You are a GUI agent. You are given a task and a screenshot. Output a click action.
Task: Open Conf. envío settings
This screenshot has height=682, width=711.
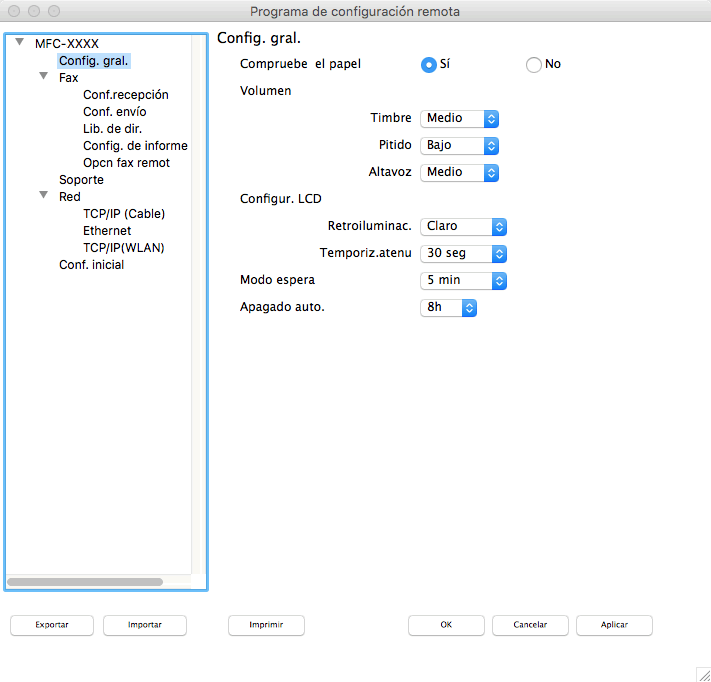(x=115, y=112)
